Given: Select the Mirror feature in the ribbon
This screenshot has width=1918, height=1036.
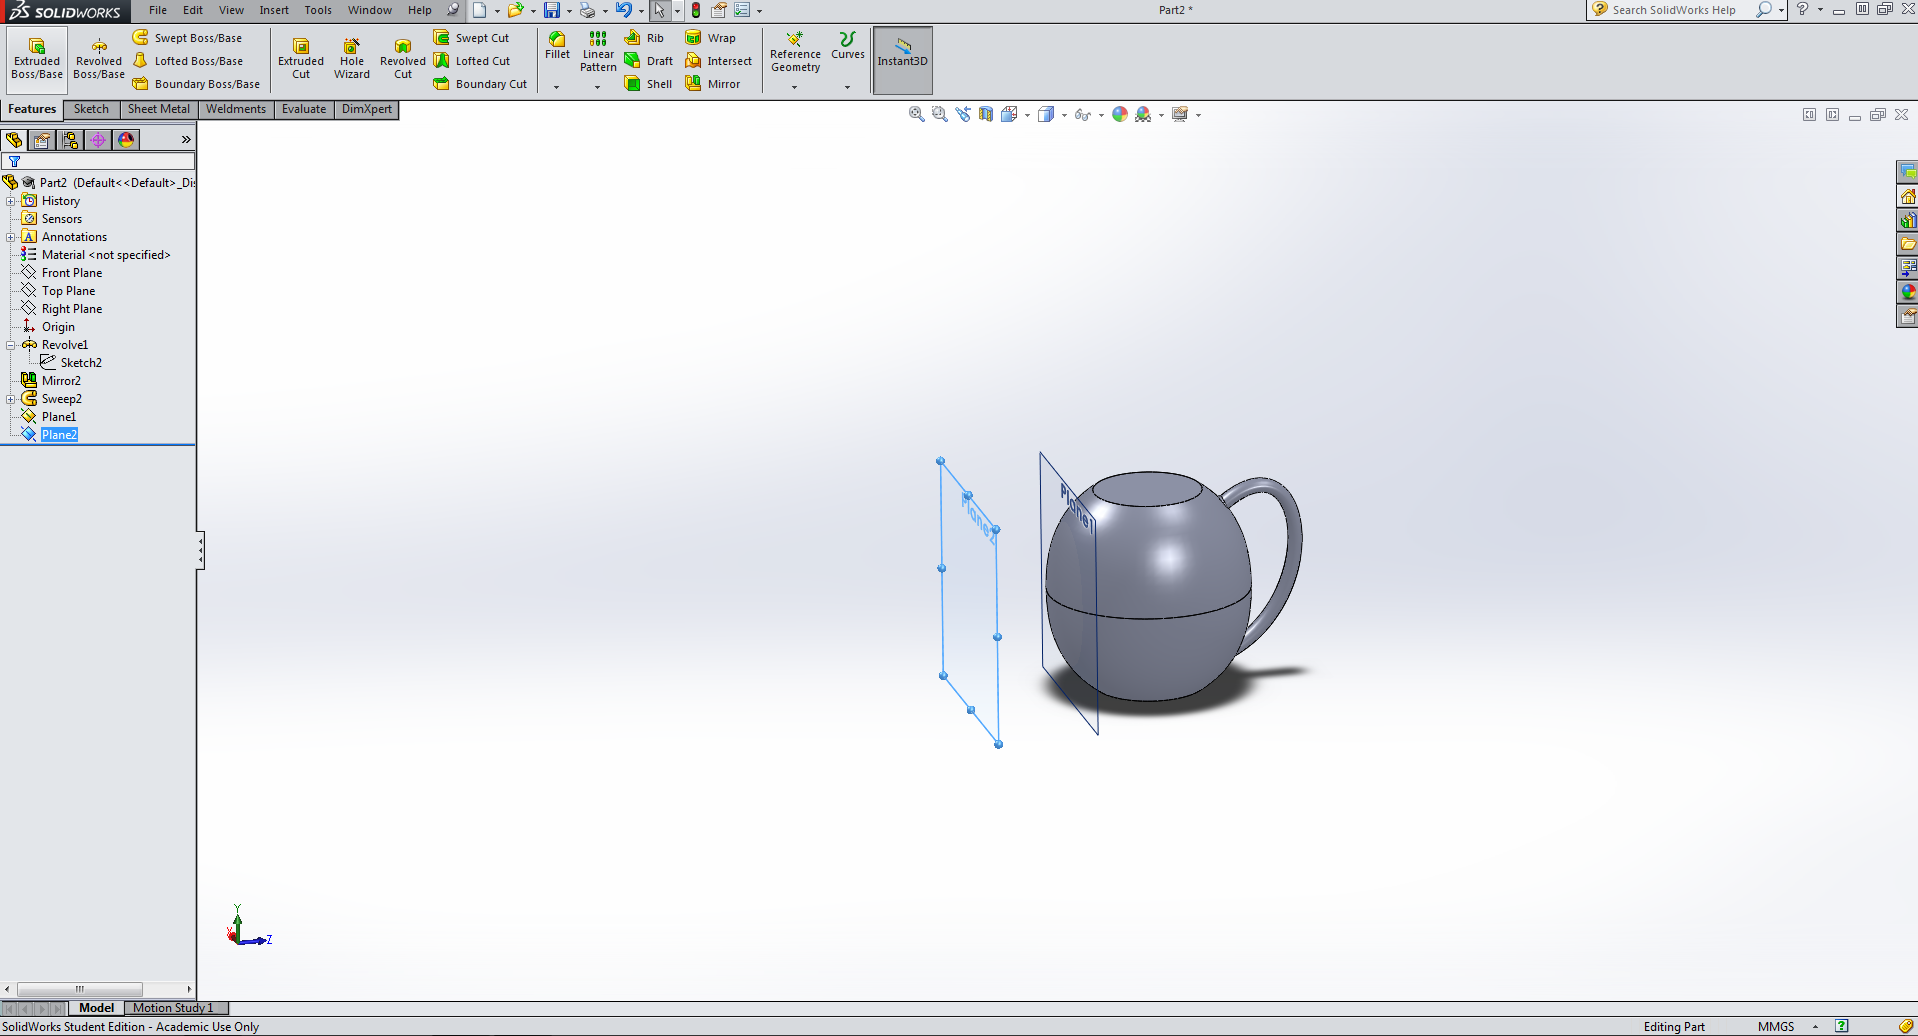Looking at the screenshot, I should click(x=713, y=84).
